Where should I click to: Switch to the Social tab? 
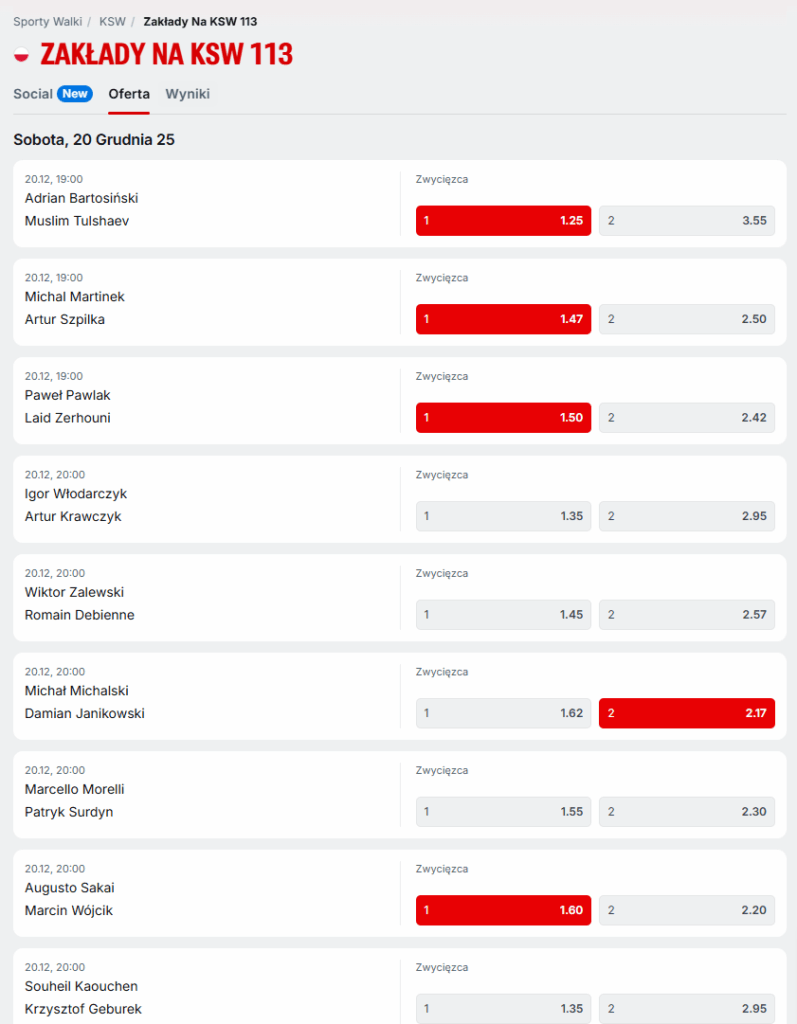tap(33, 94)
